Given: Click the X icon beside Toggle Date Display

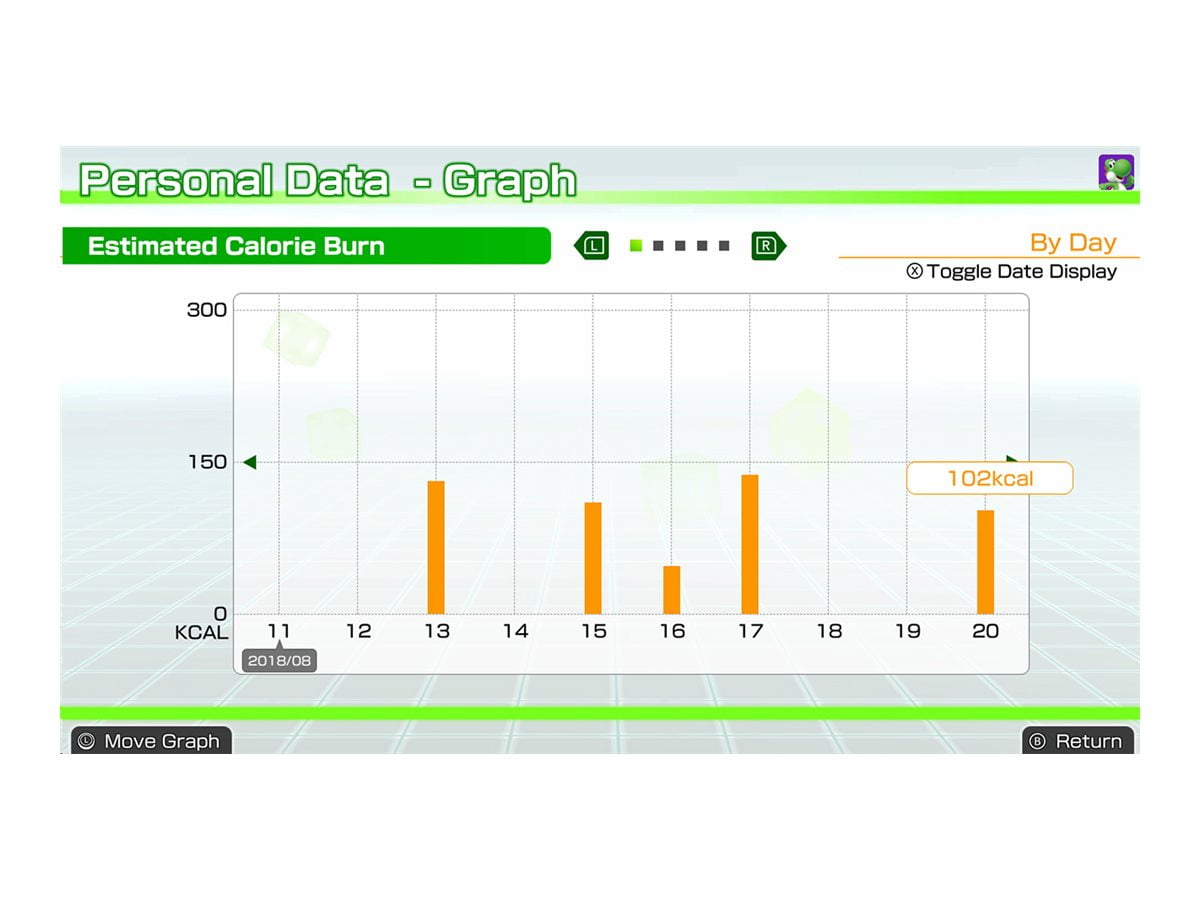Looking at the screenshot, I should (x=914, y=272).
